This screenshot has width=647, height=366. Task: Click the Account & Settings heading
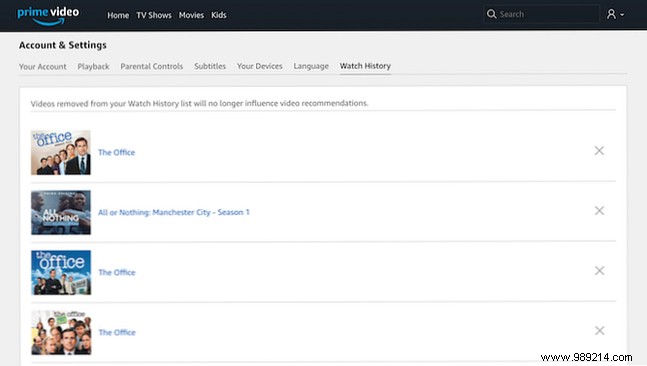tap(63, 45)
